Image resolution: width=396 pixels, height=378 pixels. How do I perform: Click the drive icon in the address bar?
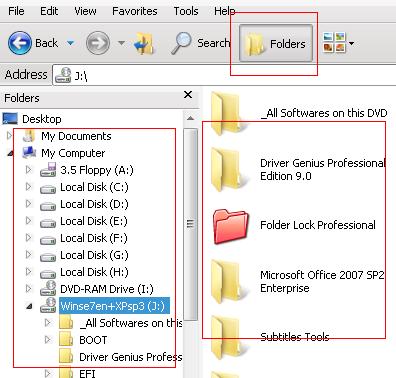63,75
